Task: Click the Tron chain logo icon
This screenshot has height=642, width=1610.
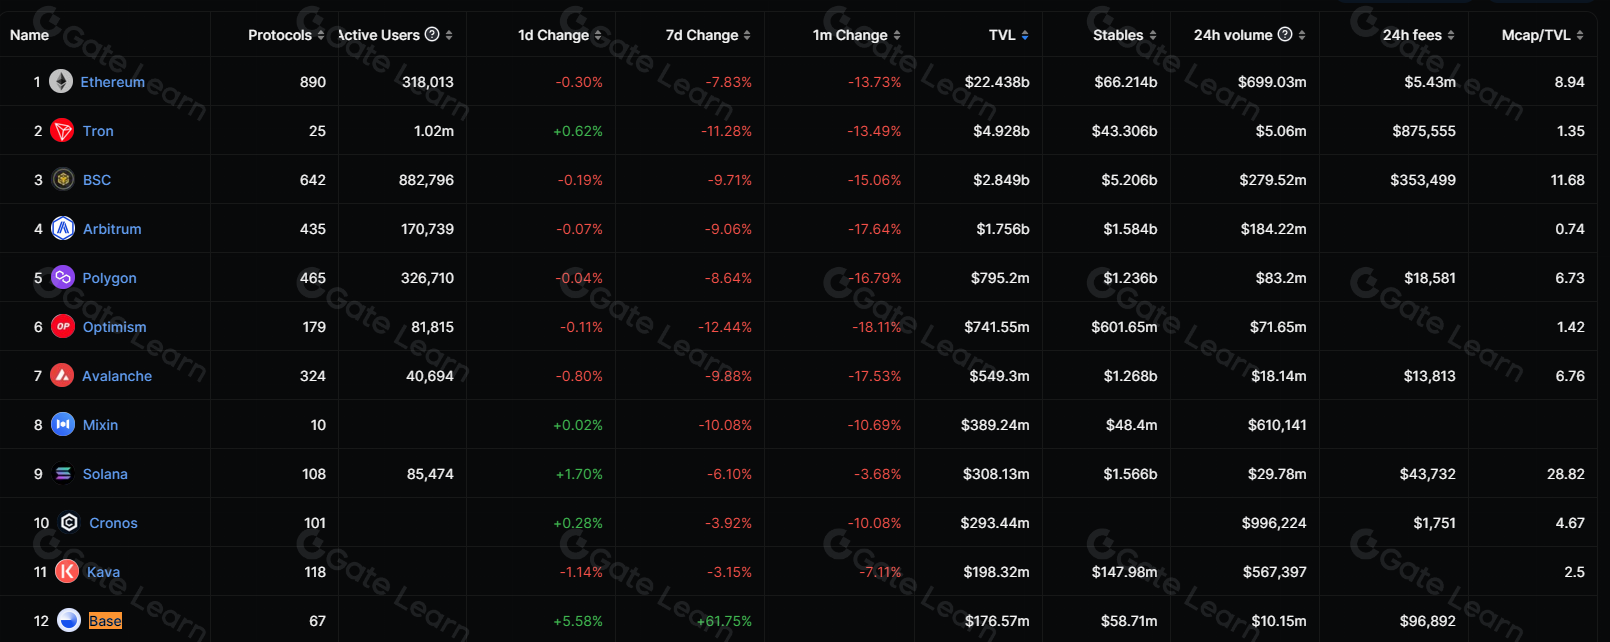Action: (63, 131)
